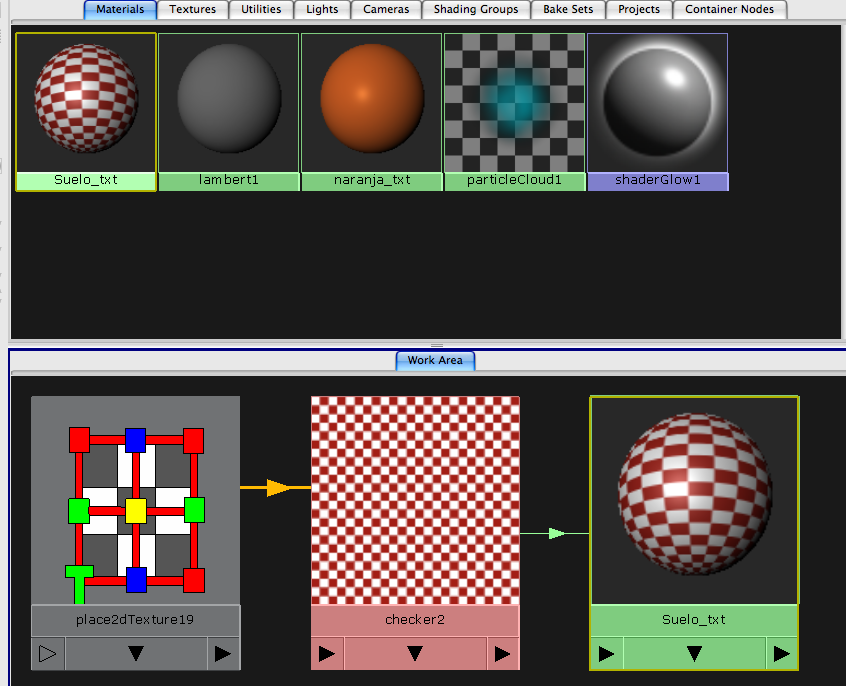The height and width of the screenshot is (686, 846).
Task: Select the particleCloud1 material swatch
Action: click(x=514, y=100)
